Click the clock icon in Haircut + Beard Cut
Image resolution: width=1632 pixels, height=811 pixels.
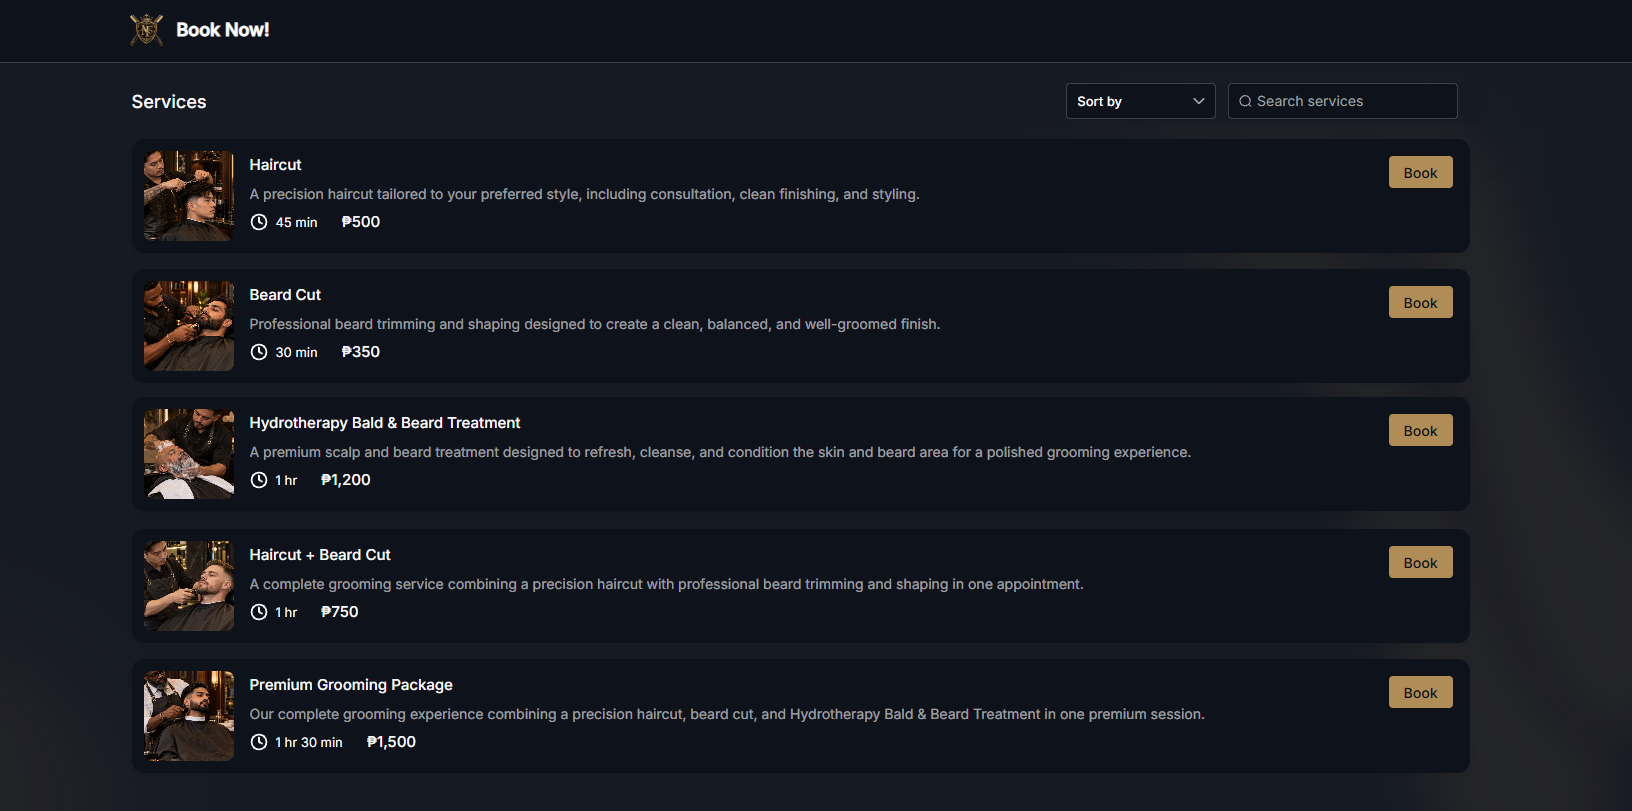pos(259,612)
